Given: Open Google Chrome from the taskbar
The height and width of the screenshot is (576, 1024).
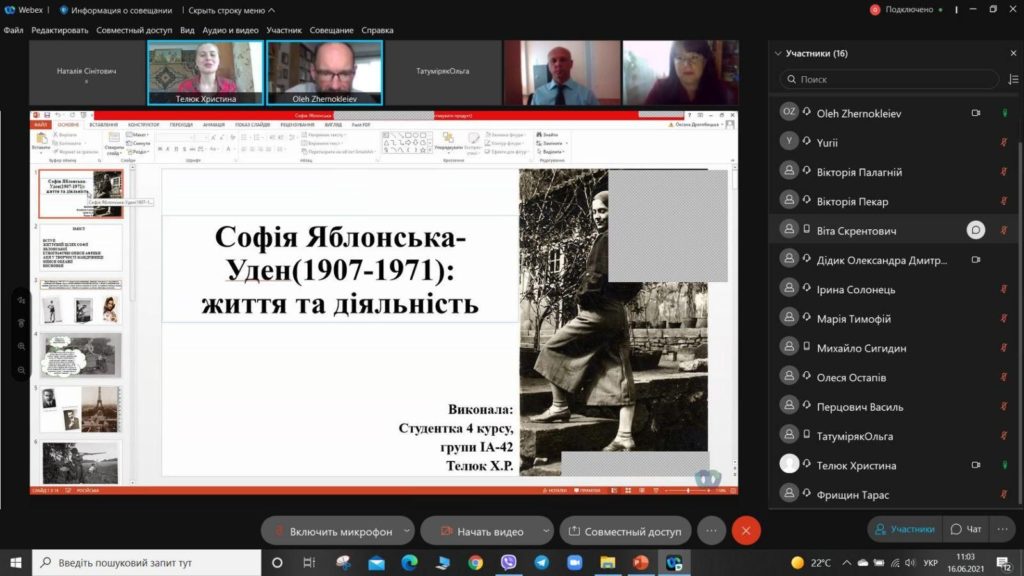Looking at the screenshot, I should (475, 562).
